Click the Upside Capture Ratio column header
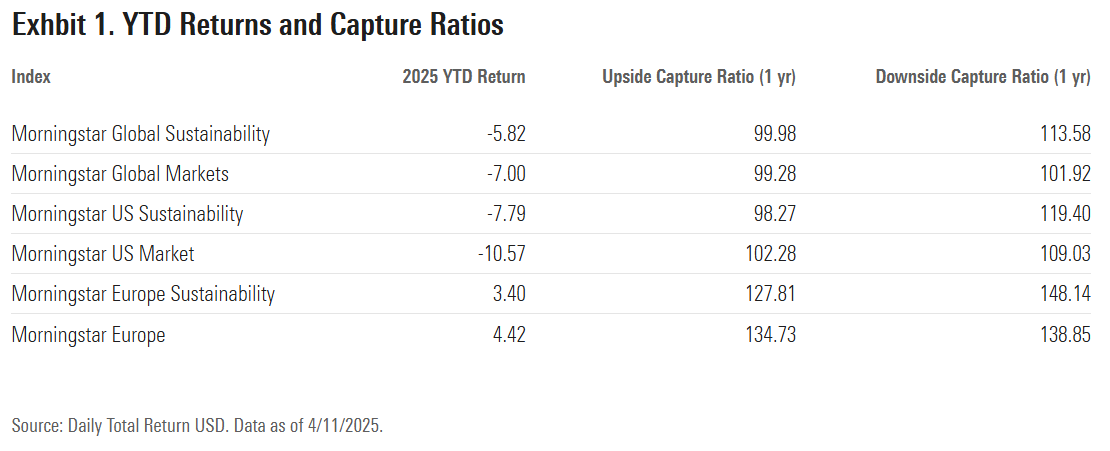This screenshot has width=1110, height=451. point(699,77)
